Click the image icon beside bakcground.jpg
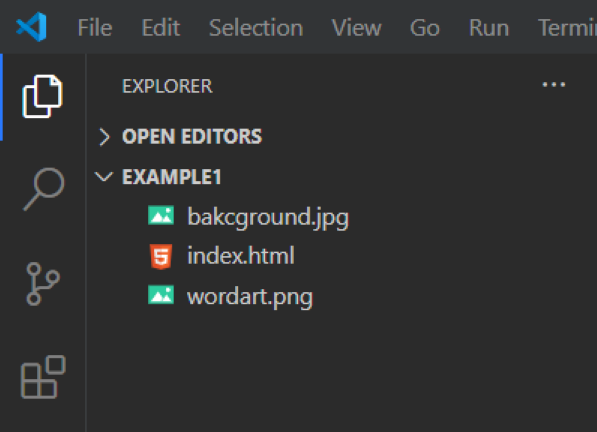The height and width of the screenshot is (432, 597). pyautogui.click(x=161, y=215)
